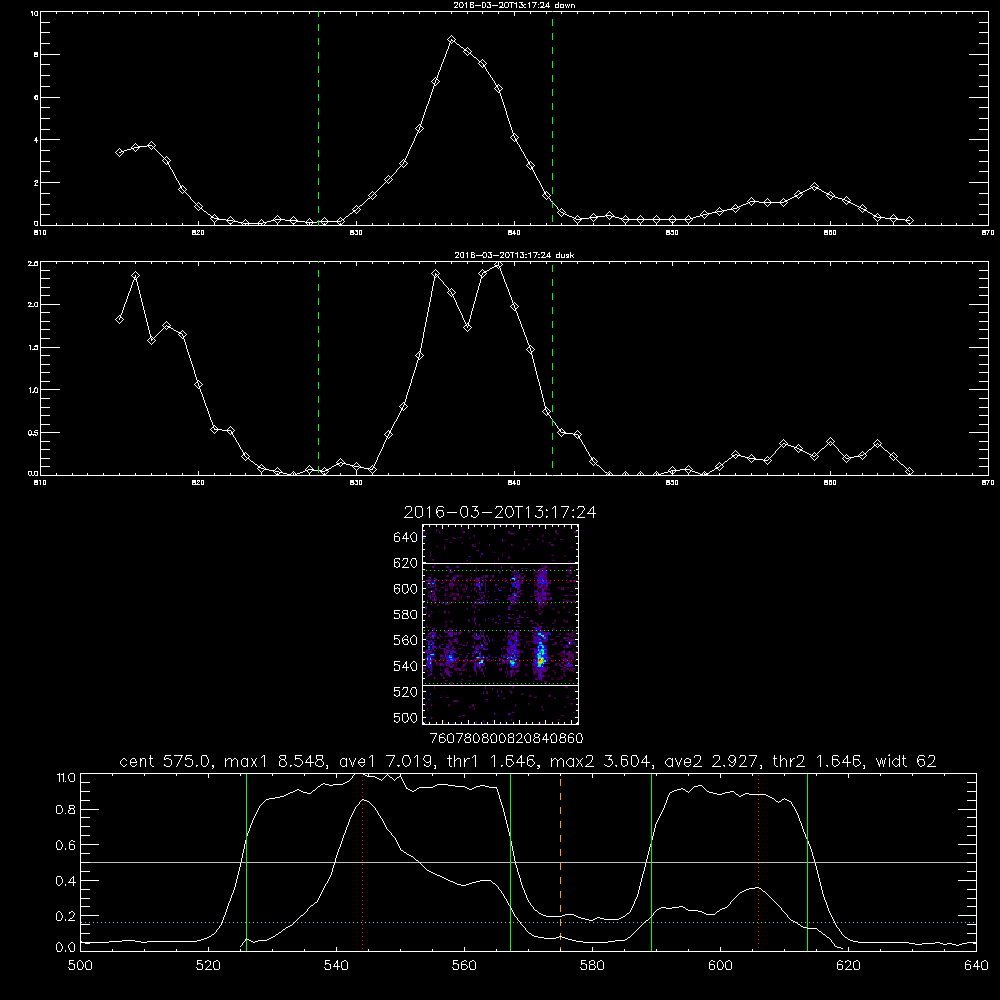Screen dimensions: 1000x1000
Task: Select solid green line near 614 in bottom plot
Action: (807, 861)
